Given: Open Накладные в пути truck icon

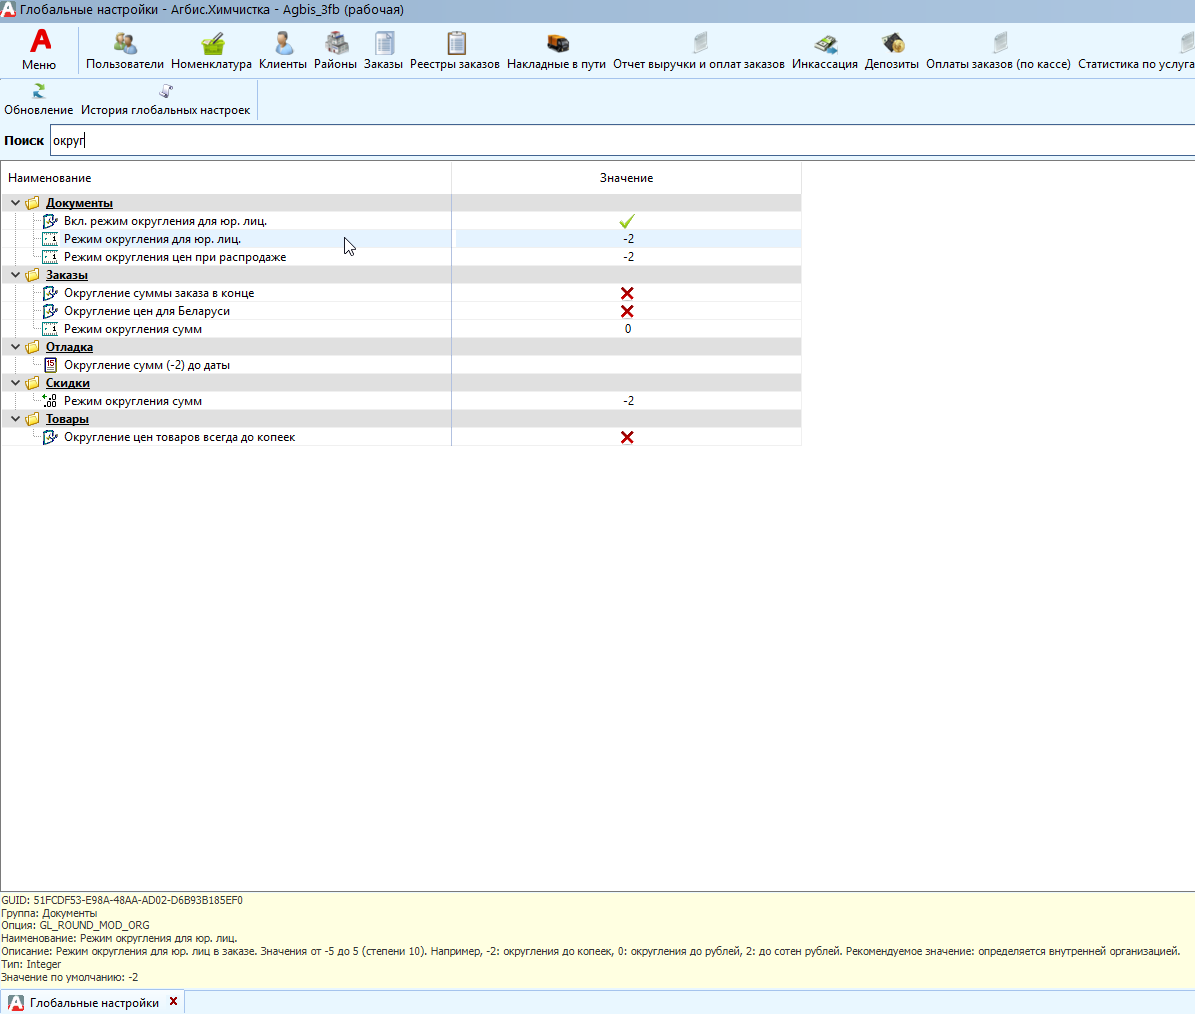Looking at the screenshot, I should coord(557,43).
